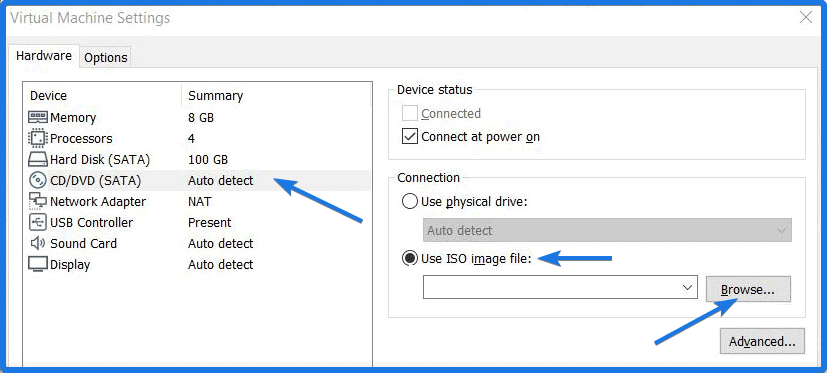Viewport: 827px width, 373px height.
Task: Close the Virtual Machine Settings dialog
Action: tap(806, 17)
